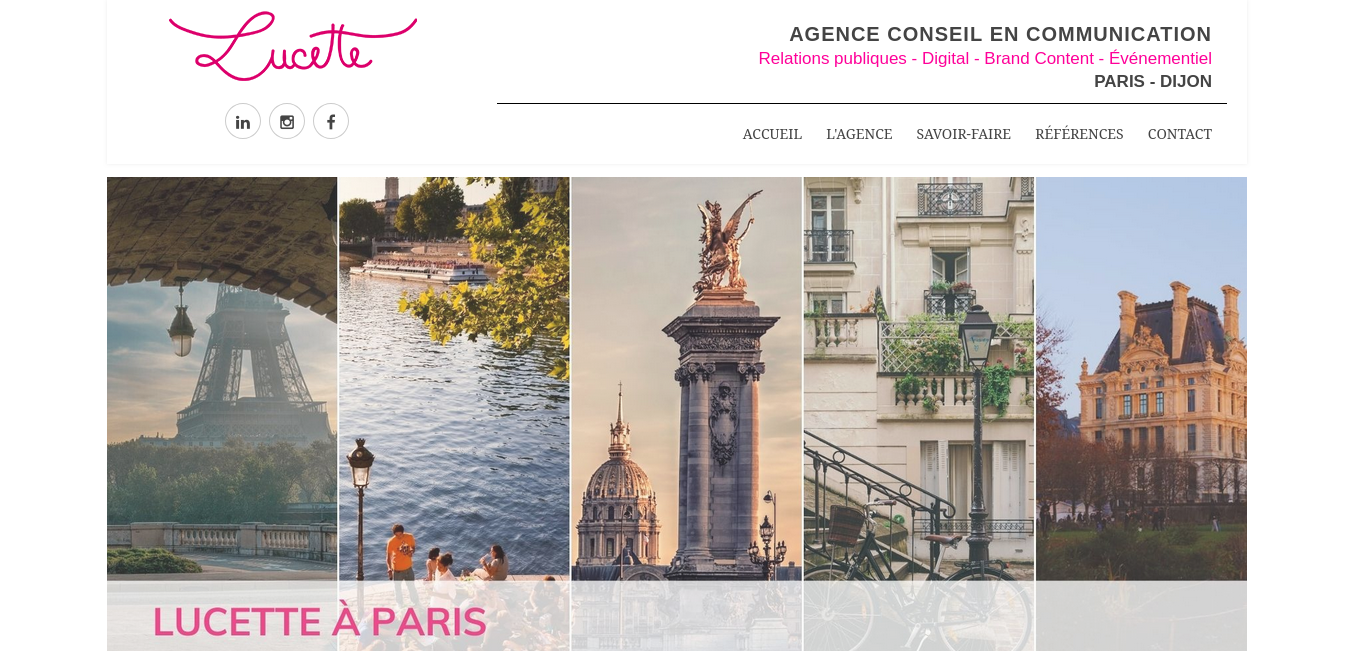1366x651 pixels.
Task: Click the divider line above the navigation menu
Action: tap(862, 103)
